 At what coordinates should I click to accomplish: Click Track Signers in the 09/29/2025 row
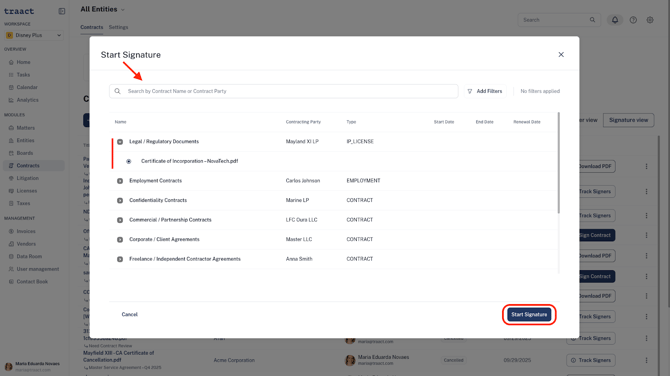tap(591, 360)
